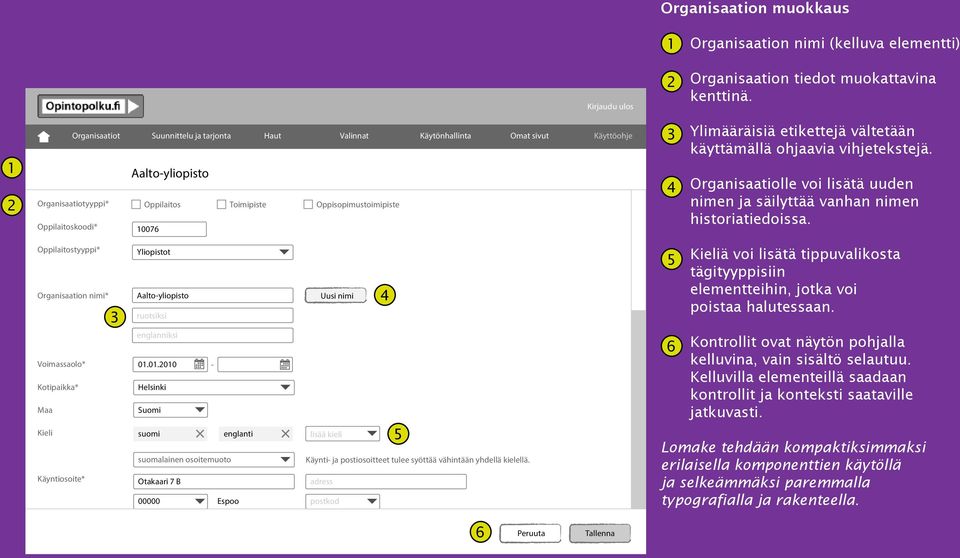Open the Valinnat menu

click(x=354, y=136)
